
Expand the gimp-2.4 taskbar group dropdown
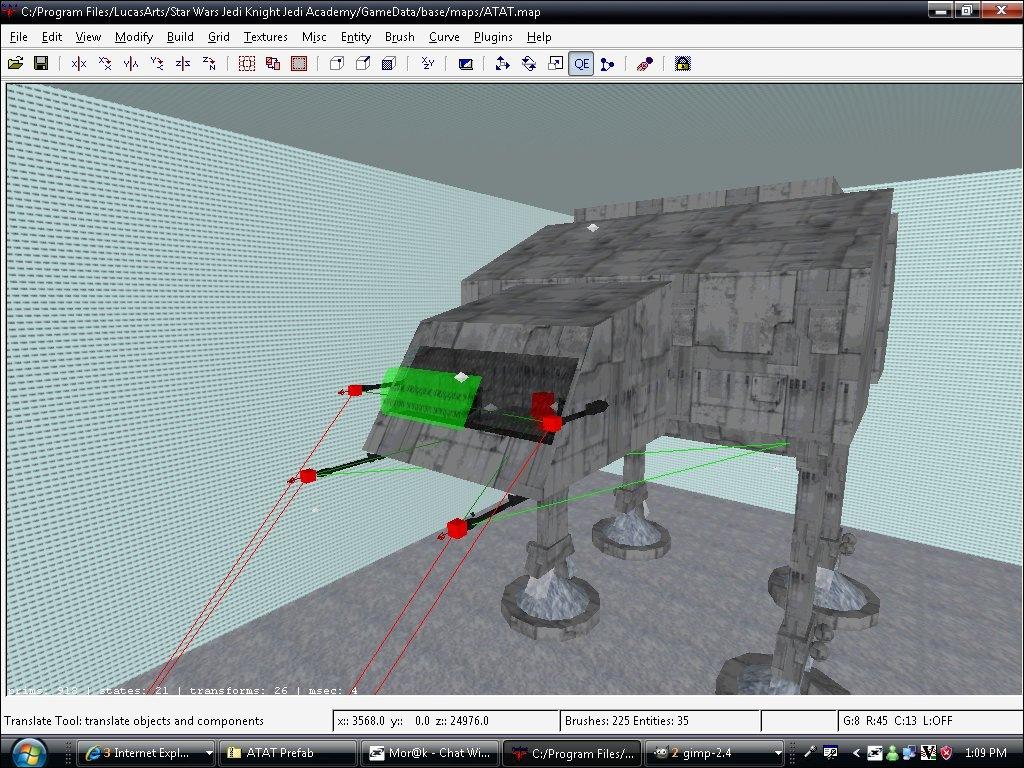(x=778, y=753)
